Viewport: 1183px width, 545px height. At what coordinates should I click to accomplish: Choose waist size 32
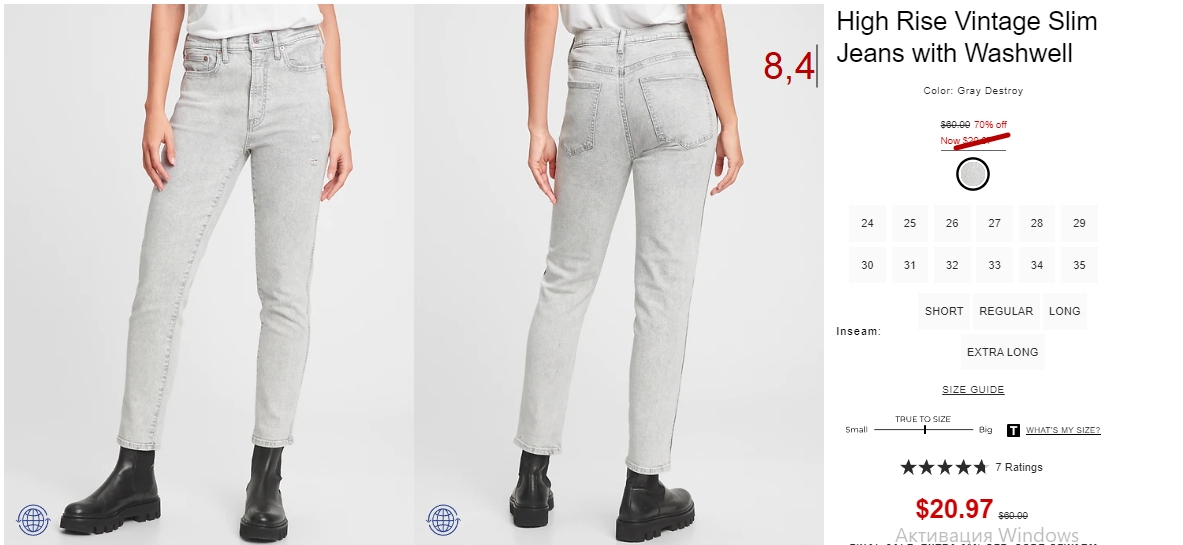952,265
